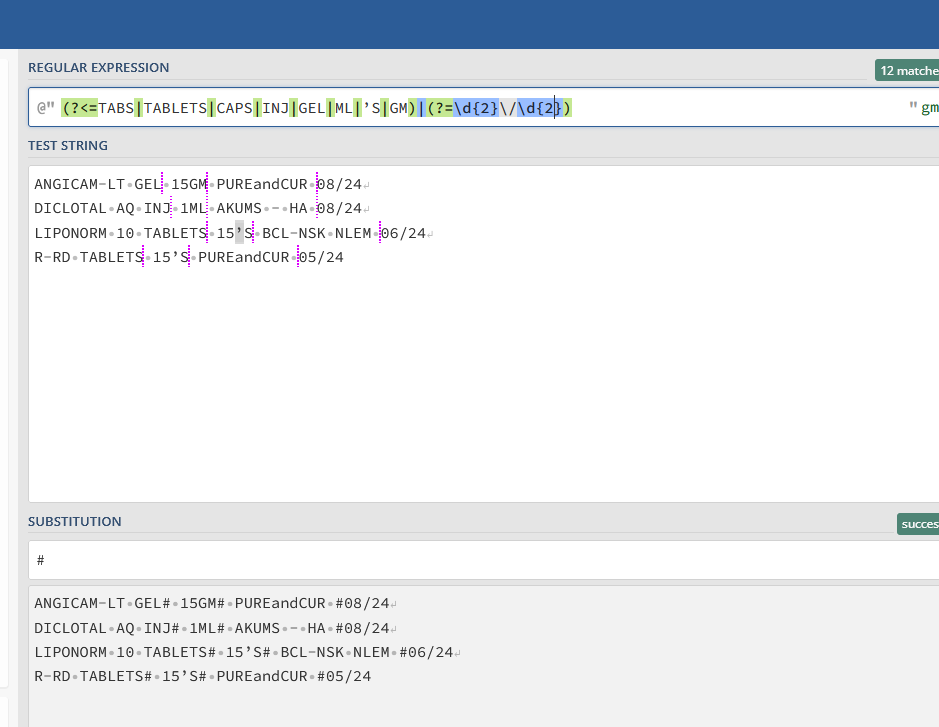Screen dimensions: 939x727
Task: Click the INJ token in the regex
Action: 276,107
